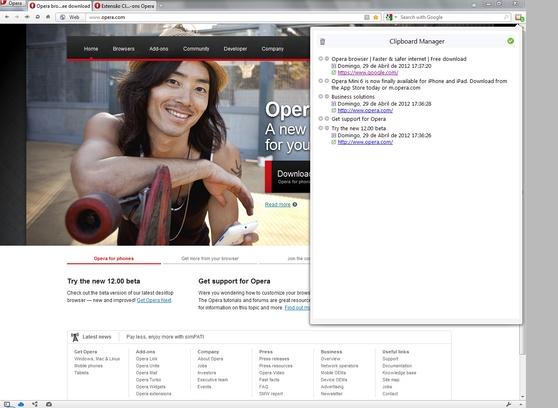Focus the www.opera.com address field
Image resolution: width=558 pixels, height=408 pixels.
coord(224,17)
